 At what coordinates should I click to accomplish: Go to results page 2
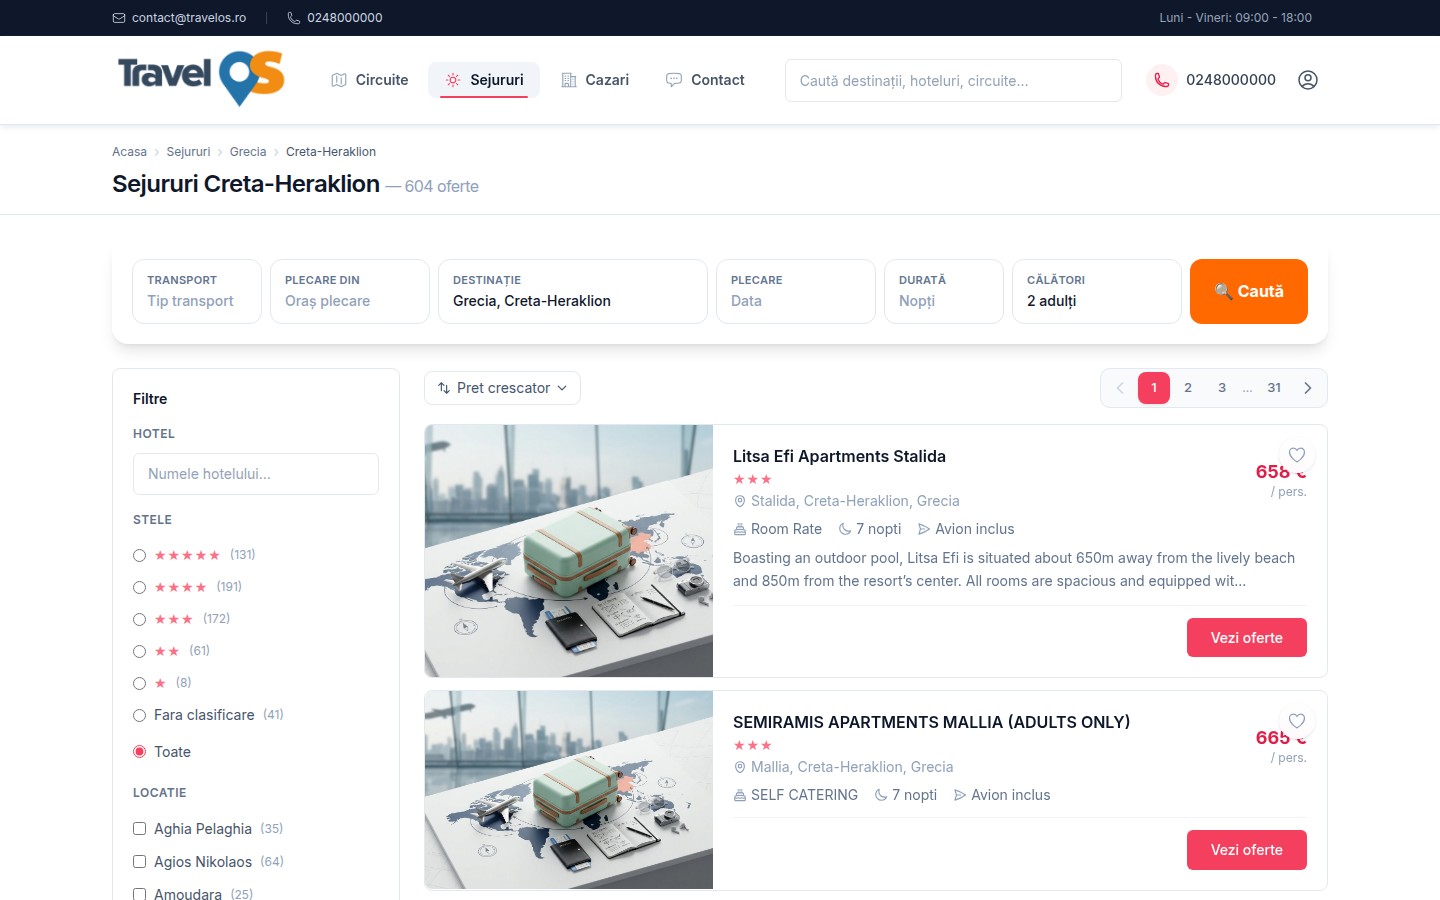[x=1188, y=388]
